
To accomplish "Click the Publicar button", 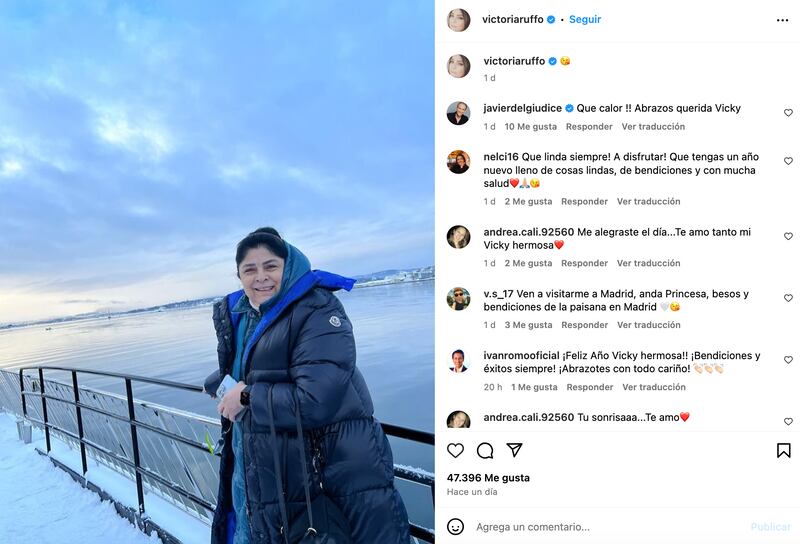I will [770, 527].
